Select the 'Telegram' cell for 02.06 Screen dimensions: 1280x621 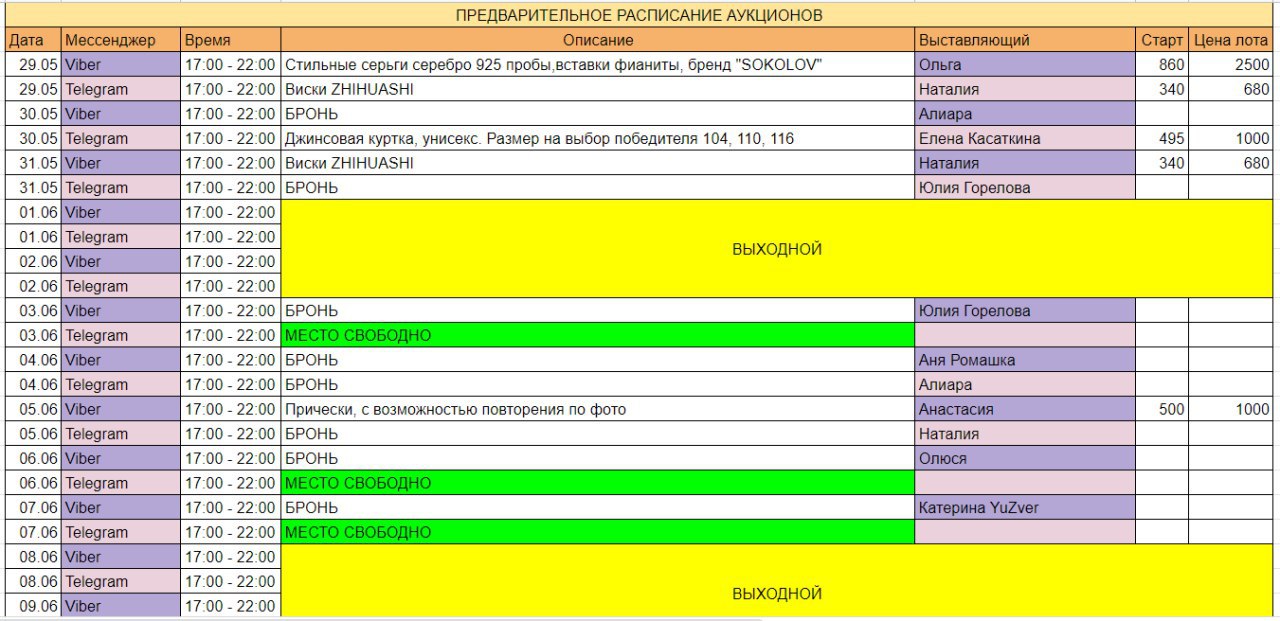tap(121, 286)
